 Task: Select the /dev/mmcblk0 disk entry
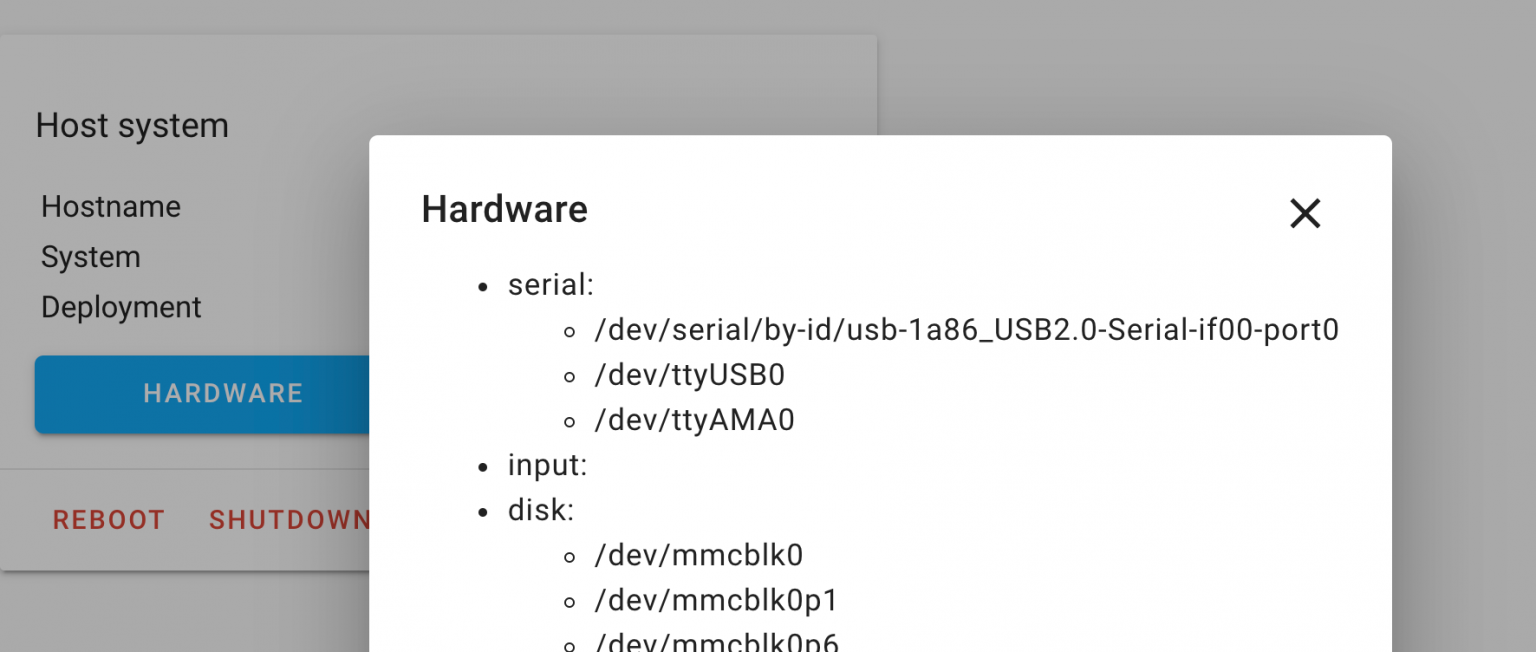click(x=700, y=555)
